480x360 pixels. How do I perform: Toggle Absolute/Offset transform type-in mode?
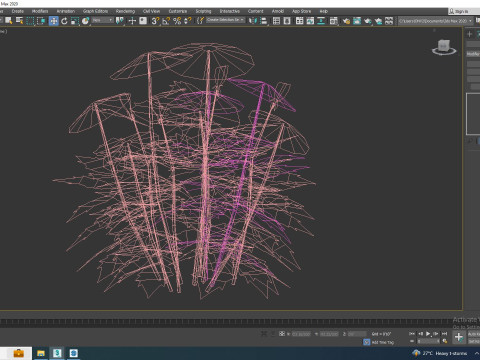282,334
